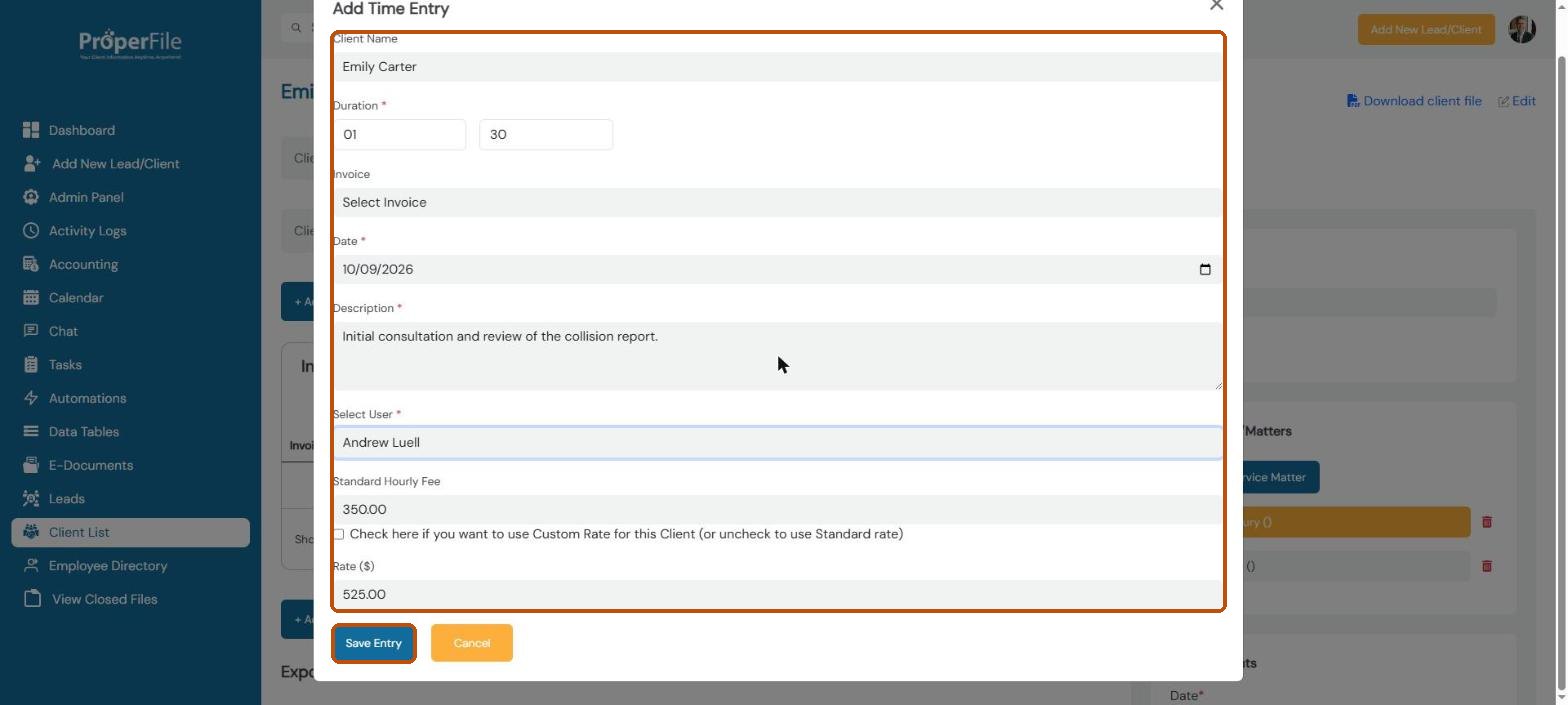The height and width of the screenshot is (705, 1568).
Task: Click the Download client file icon
Action: click(1353, 101)
